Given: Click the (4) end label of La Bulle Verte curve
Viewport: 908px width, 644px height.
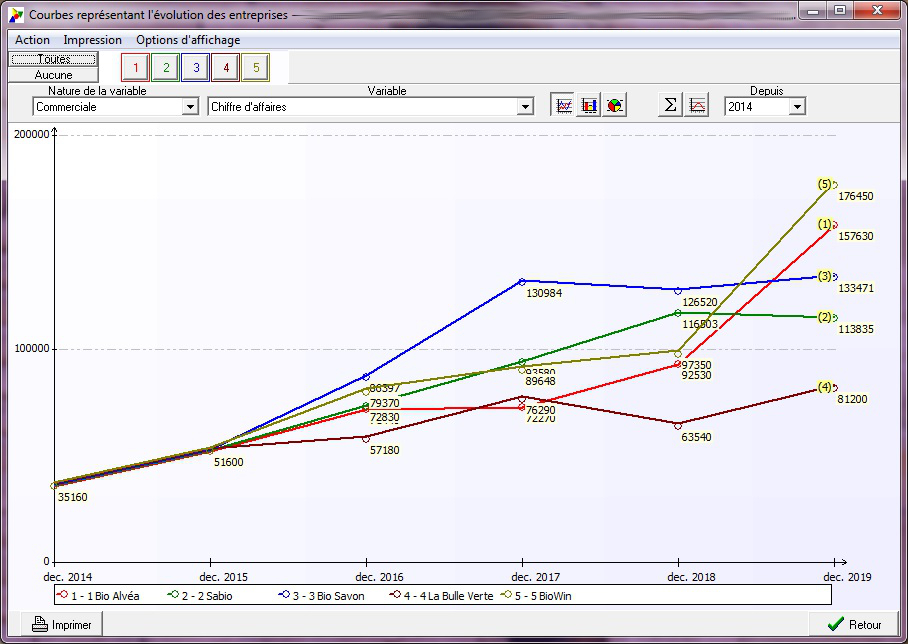Looking at the screenshot, I should [825, 387].
